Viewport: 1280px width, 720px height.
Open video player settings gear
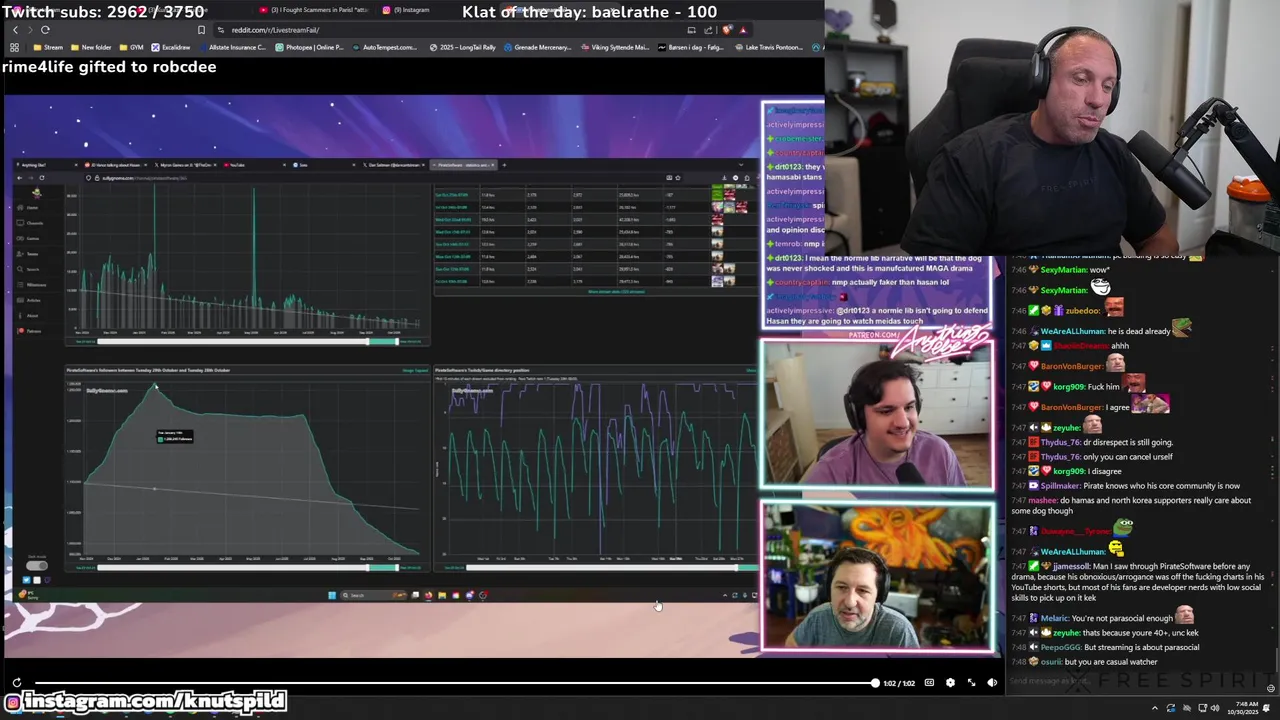[950, 683]
